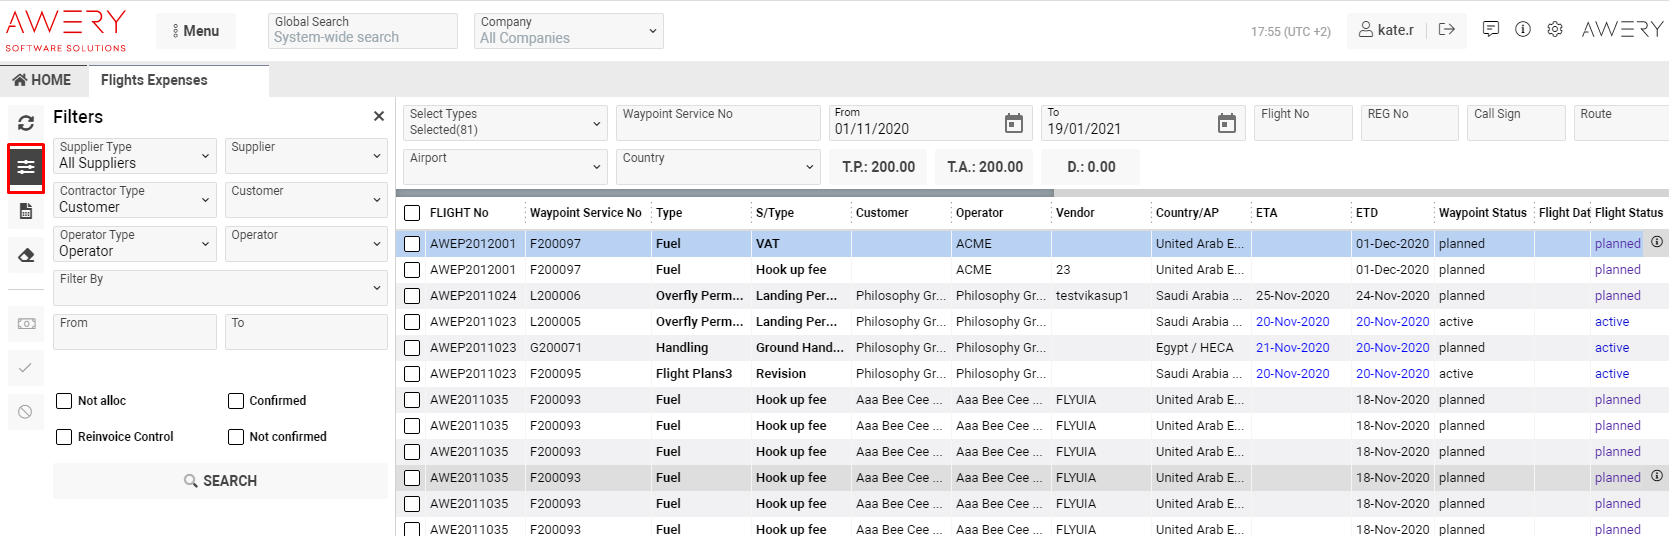Click the eraser clear-filters icon
The width and height of the screenshot is (1669, 536).
coord(26,255)
